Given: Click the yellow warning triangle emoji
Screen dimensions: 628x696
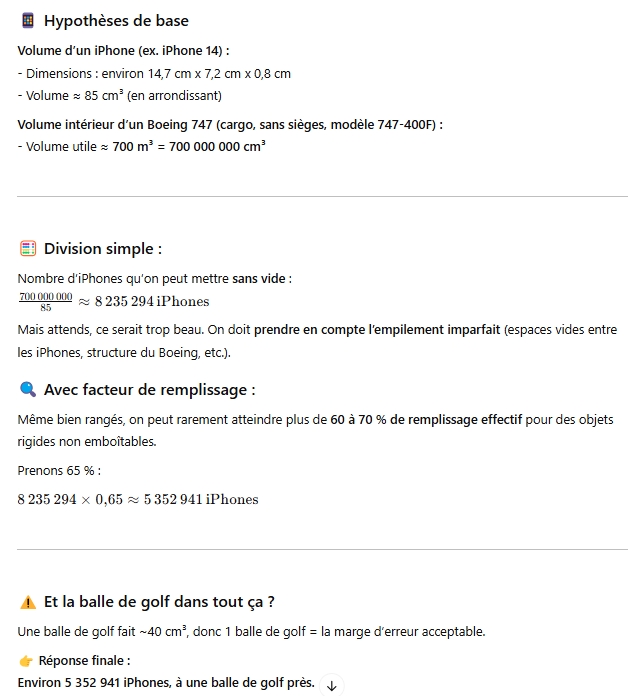Looking at the screenshot, I should point(28,602).
